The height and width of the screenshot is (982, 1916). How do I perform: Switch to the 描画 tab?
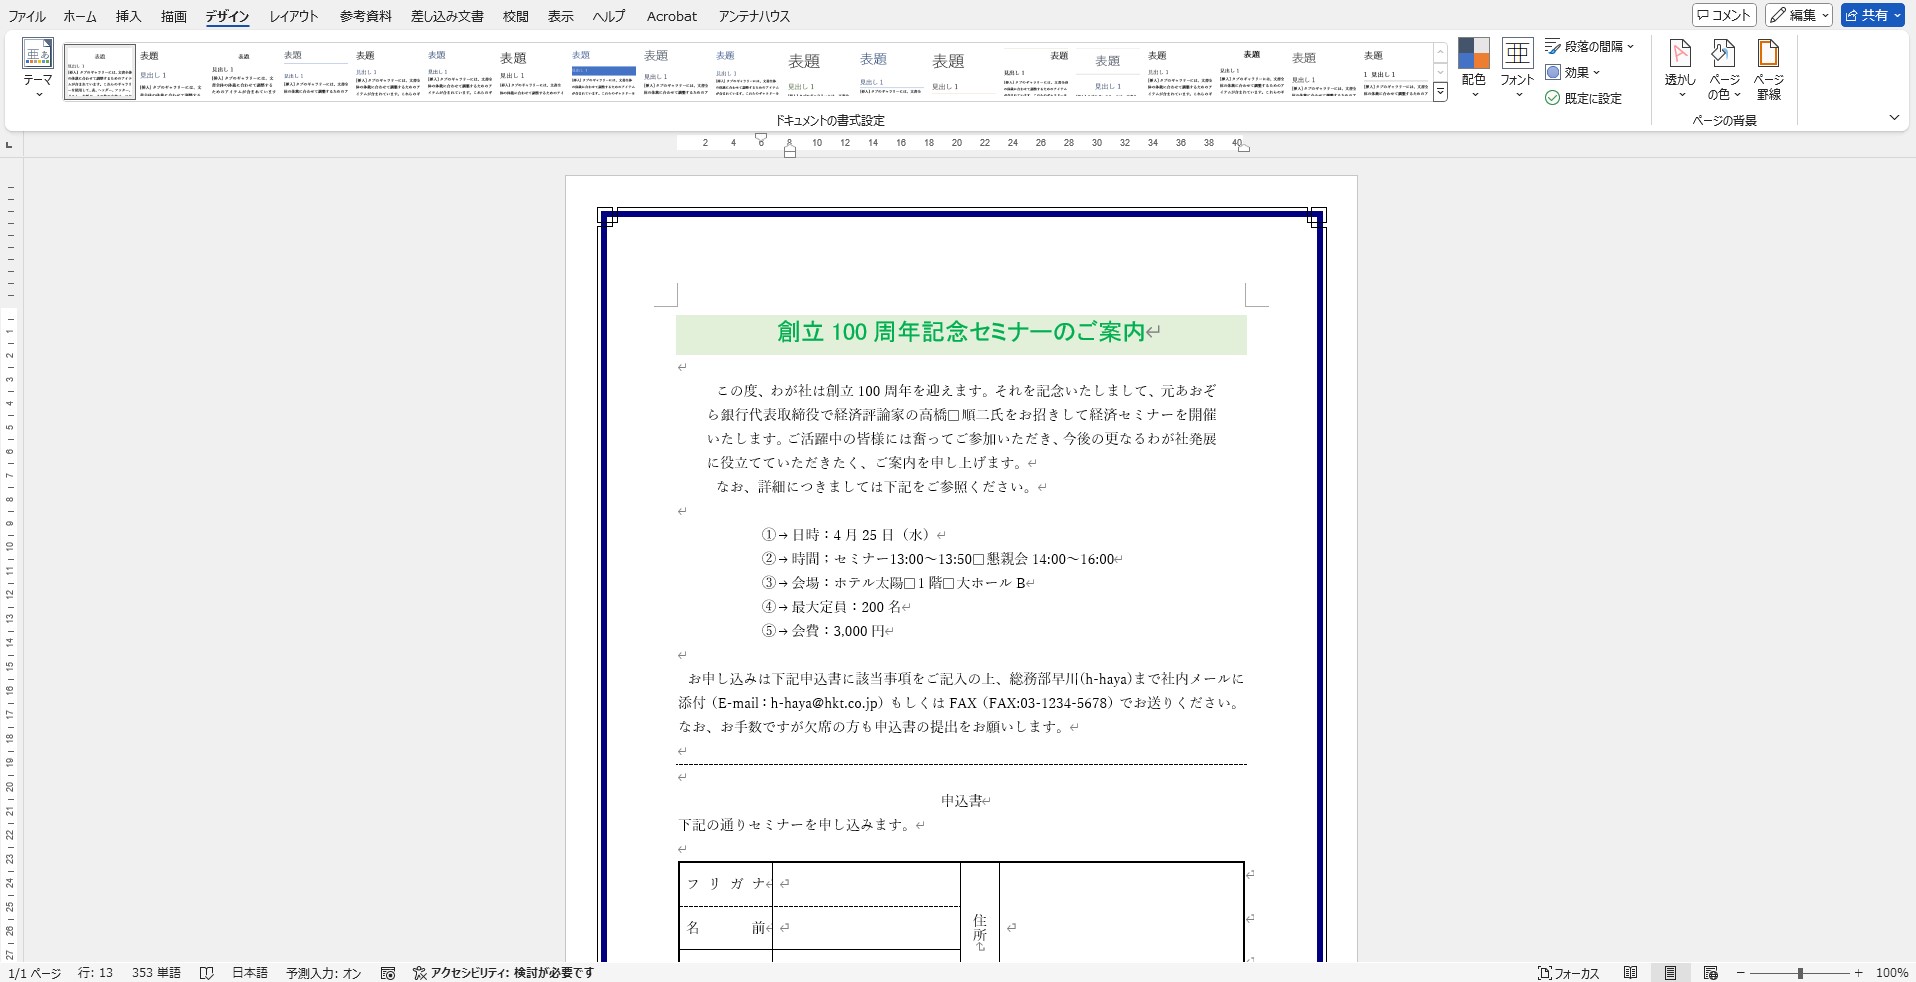point(174,16)
